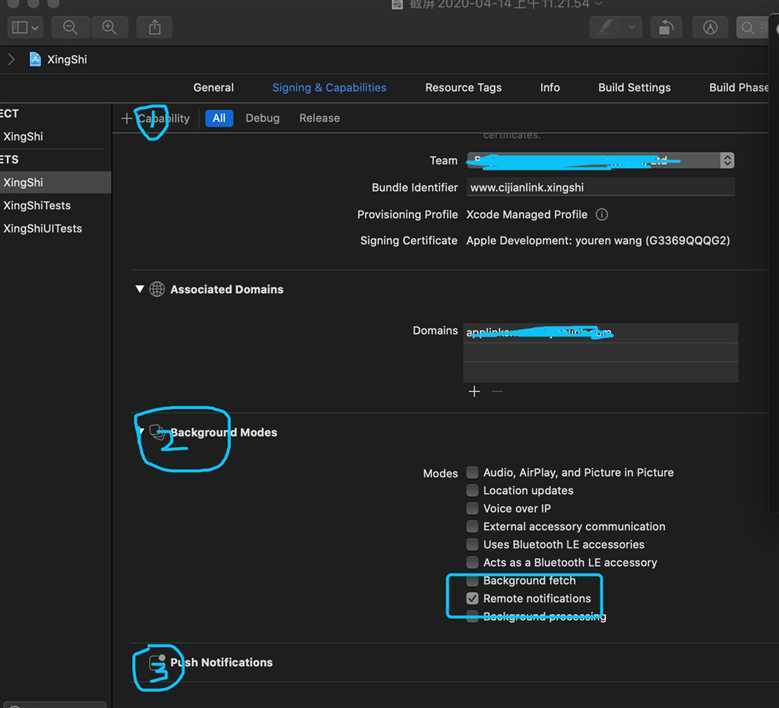779x708 pixels.
Task: Open the Resource Tags tab
Action: point(463,87)
